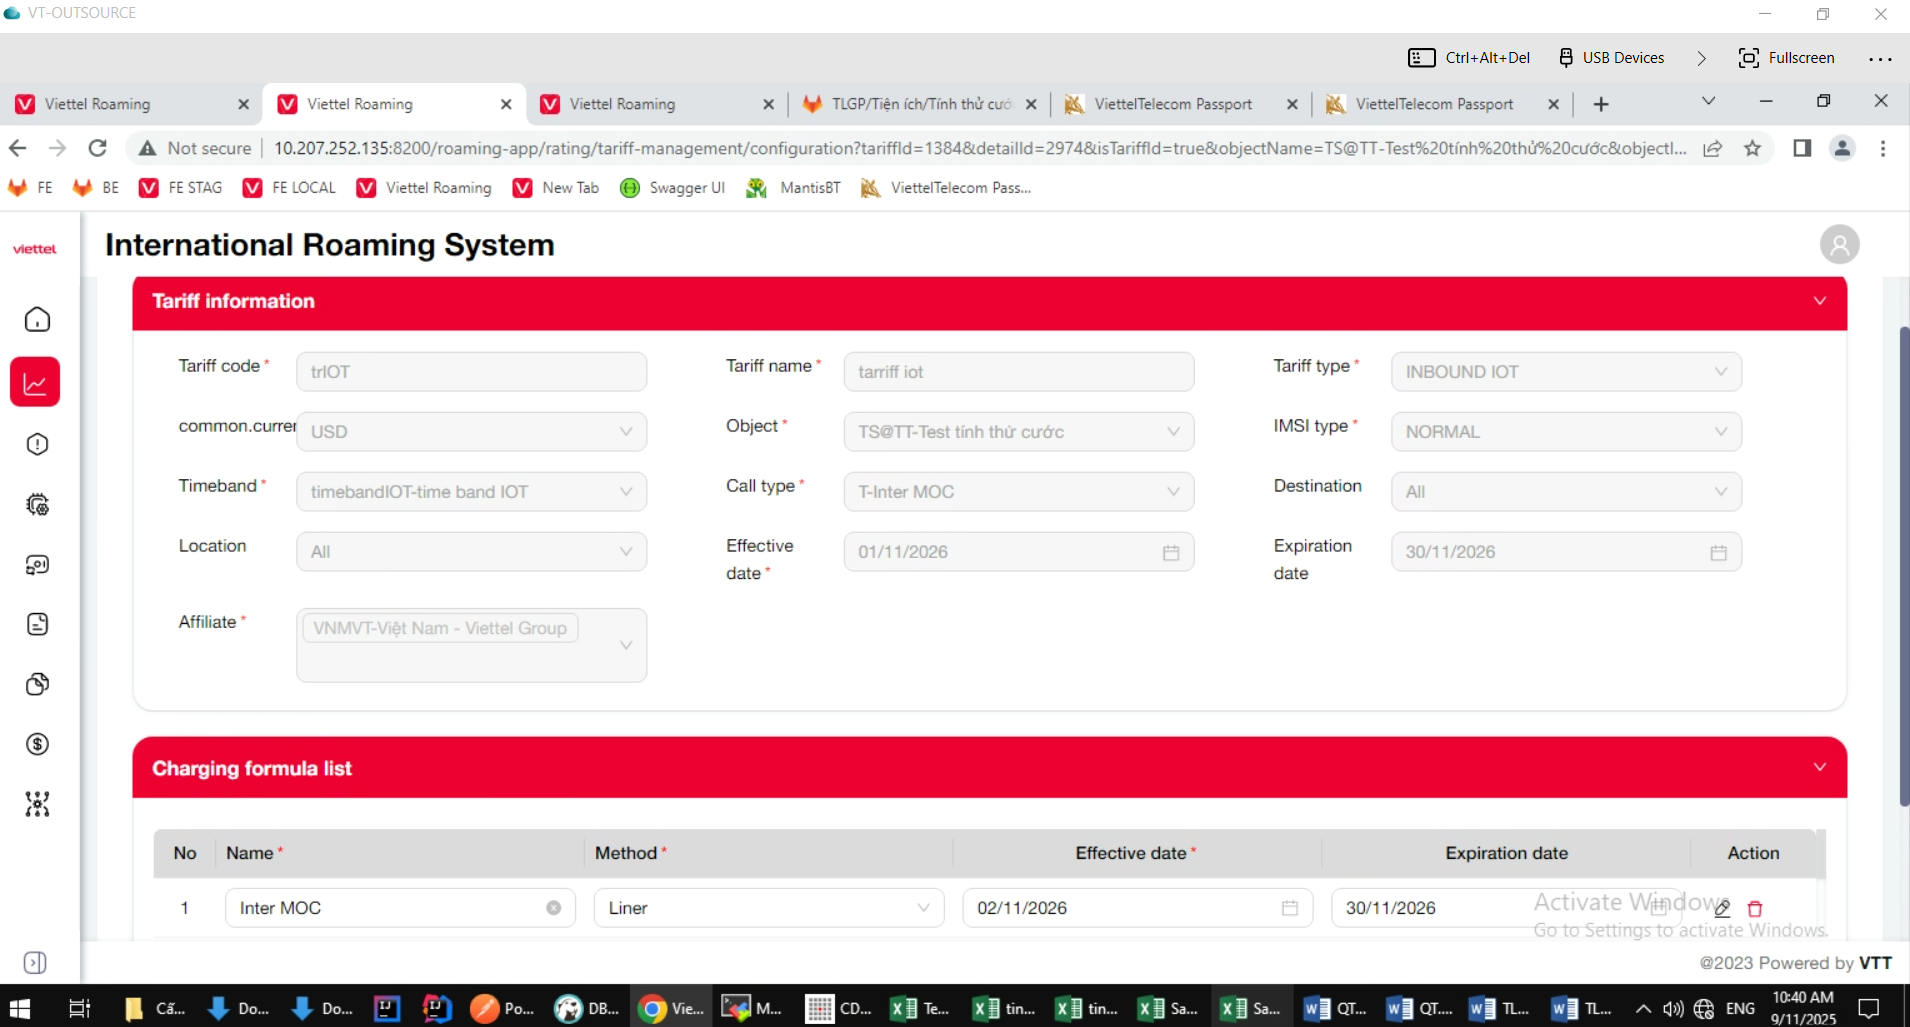Open the chart rating icon in the sidebar
The image size is (1910, 1027).
(x=36, y=382)
